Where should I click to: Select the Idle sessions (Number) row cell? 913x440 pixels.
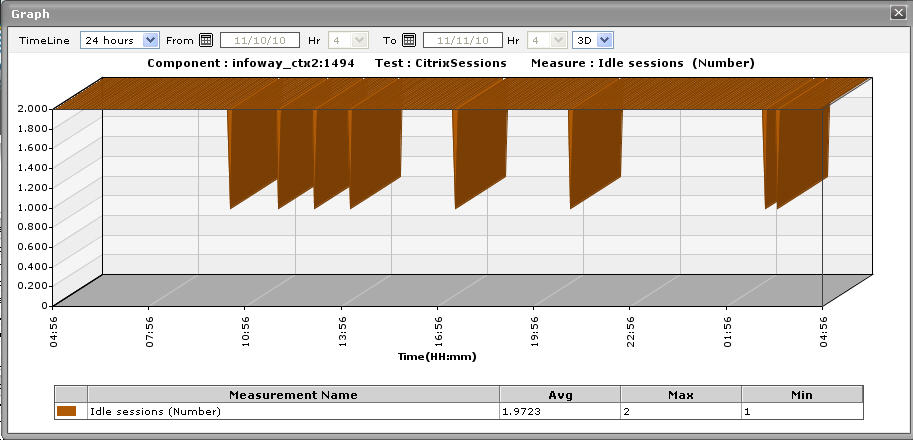293,411
